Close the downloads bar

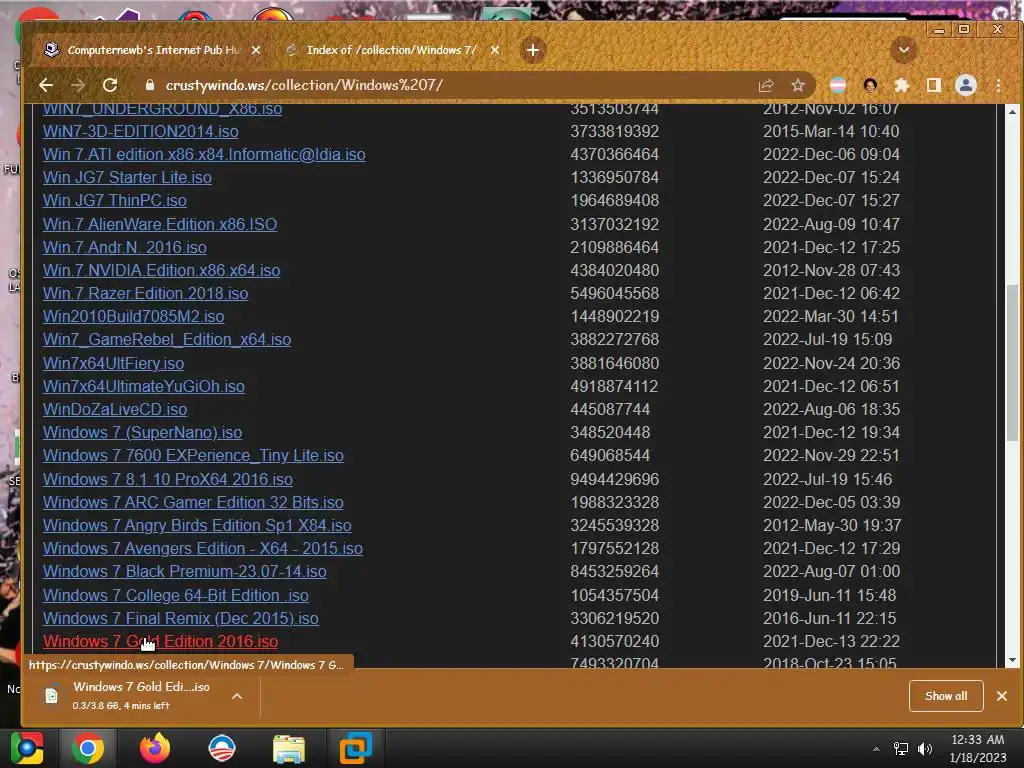click(x=1002, y=696)
